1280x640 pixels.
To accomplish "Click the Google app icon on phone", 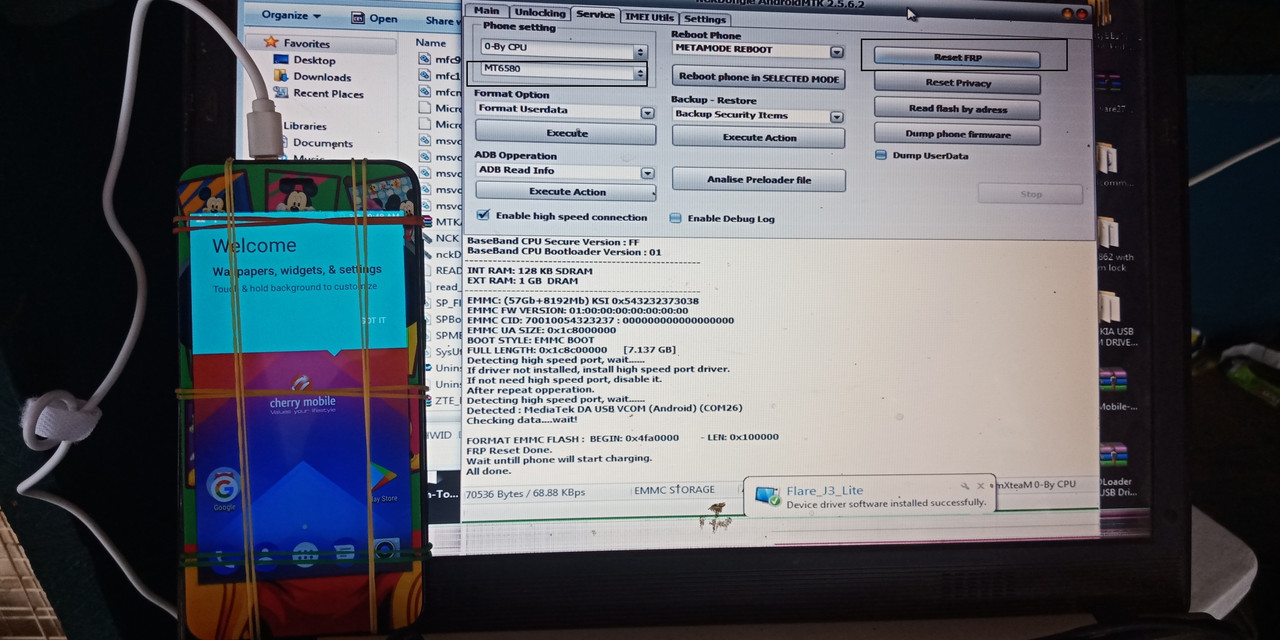I will [223, 486].
